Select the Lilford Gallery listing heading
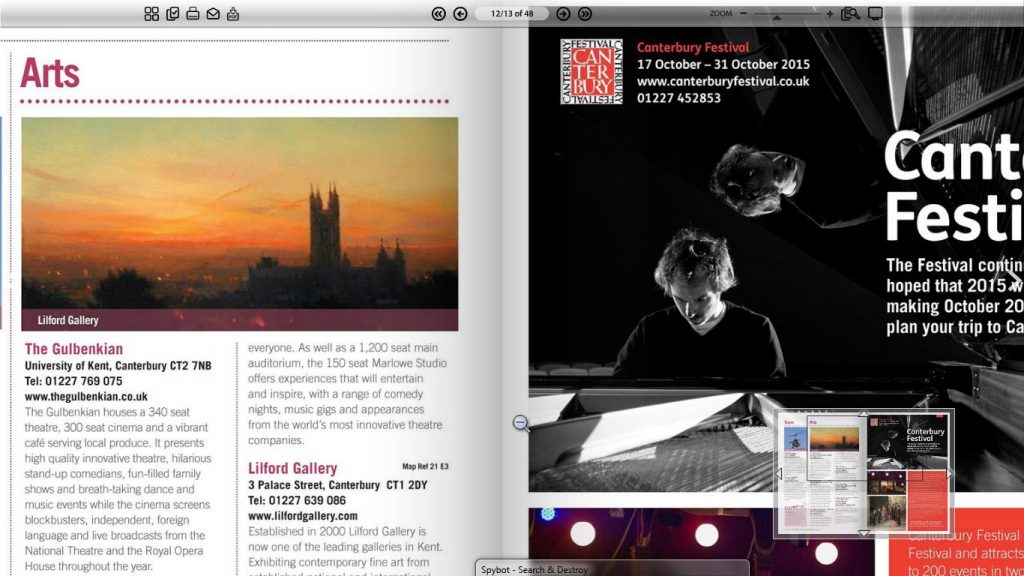Viewport: 1024px width, 576px height. [293, 468]
